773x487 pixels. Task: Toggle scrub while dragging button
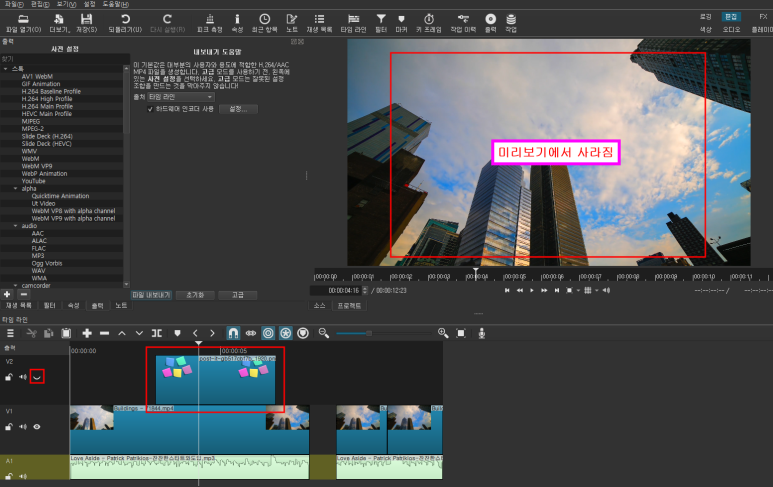coord(251,333)
